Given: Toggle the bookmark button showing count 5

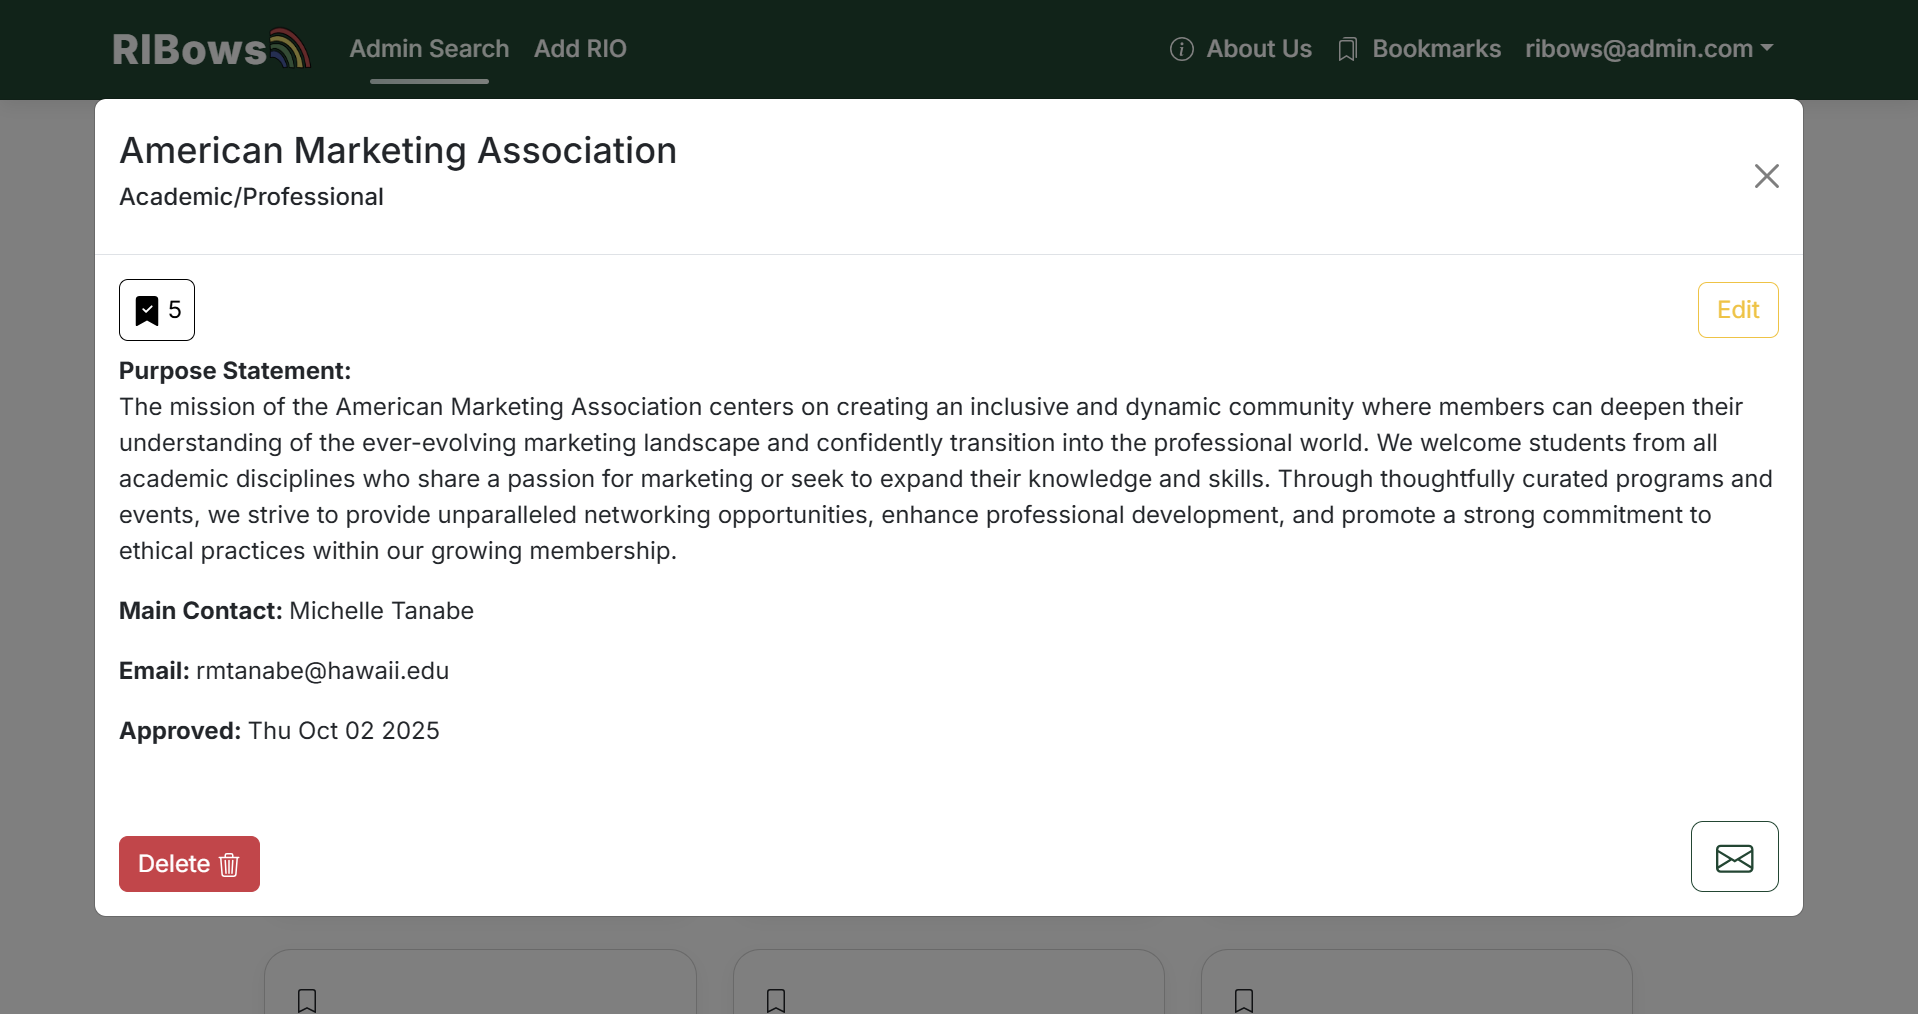Looking at the screenshot, I should [157, 310].
